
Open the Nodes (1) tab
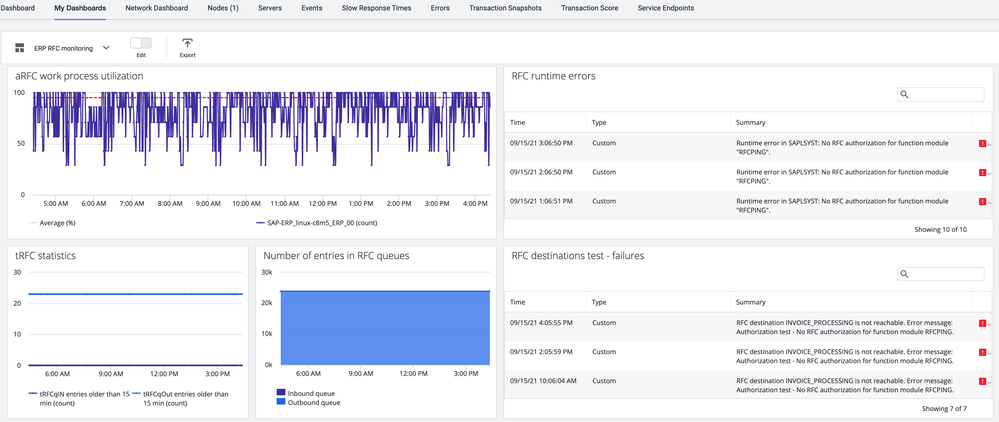[223, 8]
